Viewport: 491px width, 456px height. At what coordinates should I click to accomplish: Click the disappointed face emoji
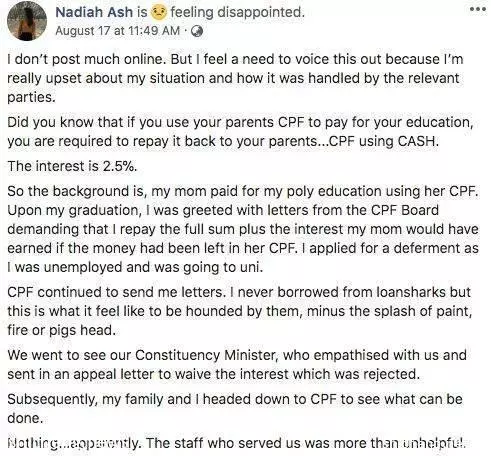(x=159, y=12)
